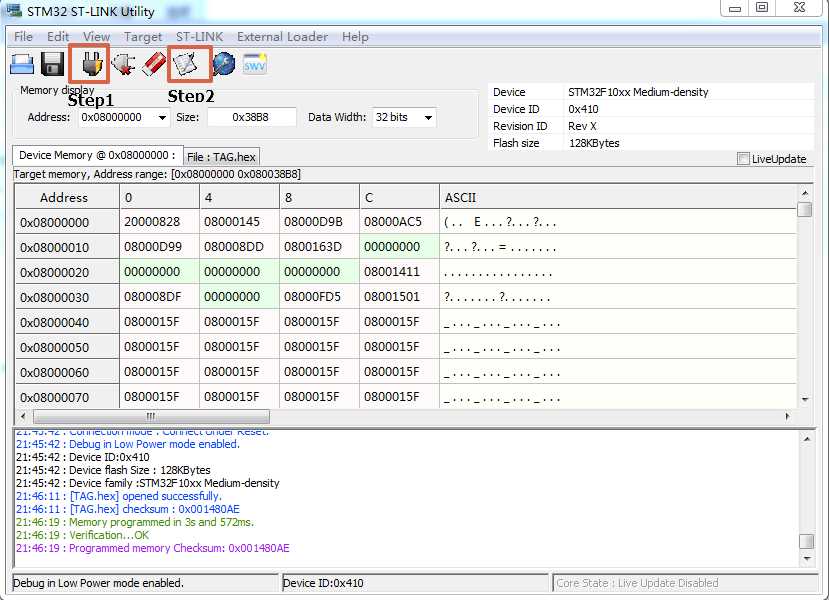Click the ASCII column header
Viewport: 829px width, 600px height.
point(618,197)
